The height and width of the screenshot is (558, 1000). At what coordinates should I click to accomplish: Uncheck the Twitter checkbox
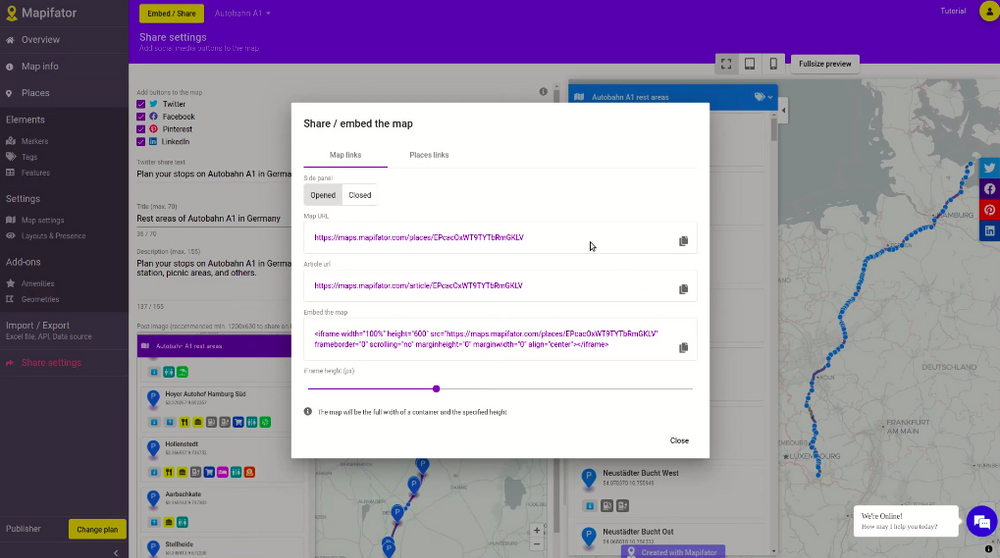pyautogui.click(x=141, y=104)
